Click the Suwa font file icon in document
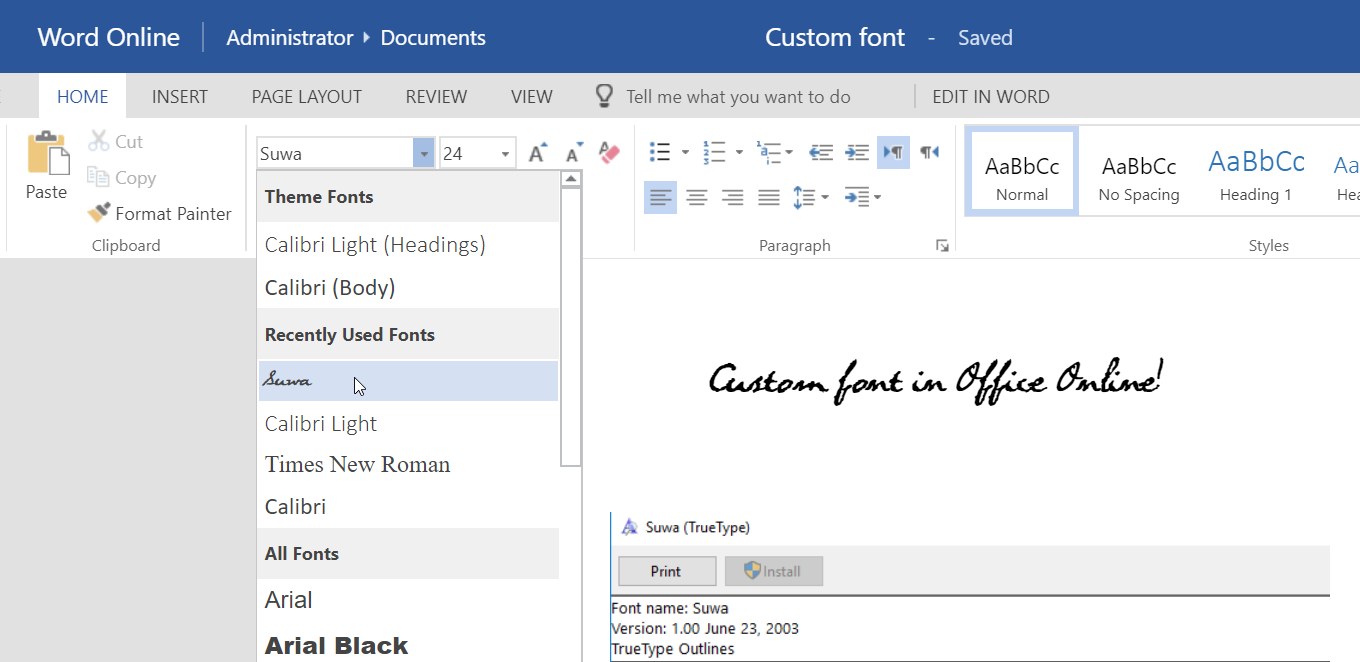Viewport: 1360px width, 662px height. click(x=629, y=527)
